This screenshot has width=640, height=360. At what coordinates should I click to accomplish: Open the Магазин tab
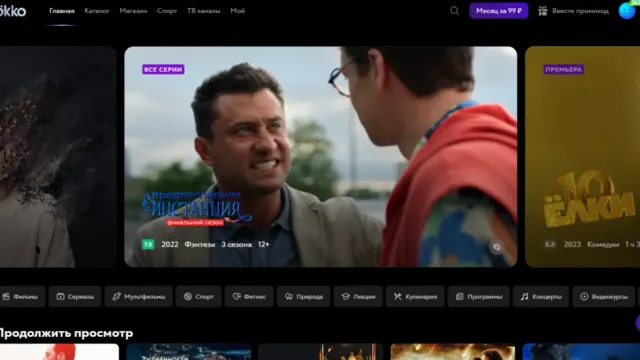coord(133,11)
